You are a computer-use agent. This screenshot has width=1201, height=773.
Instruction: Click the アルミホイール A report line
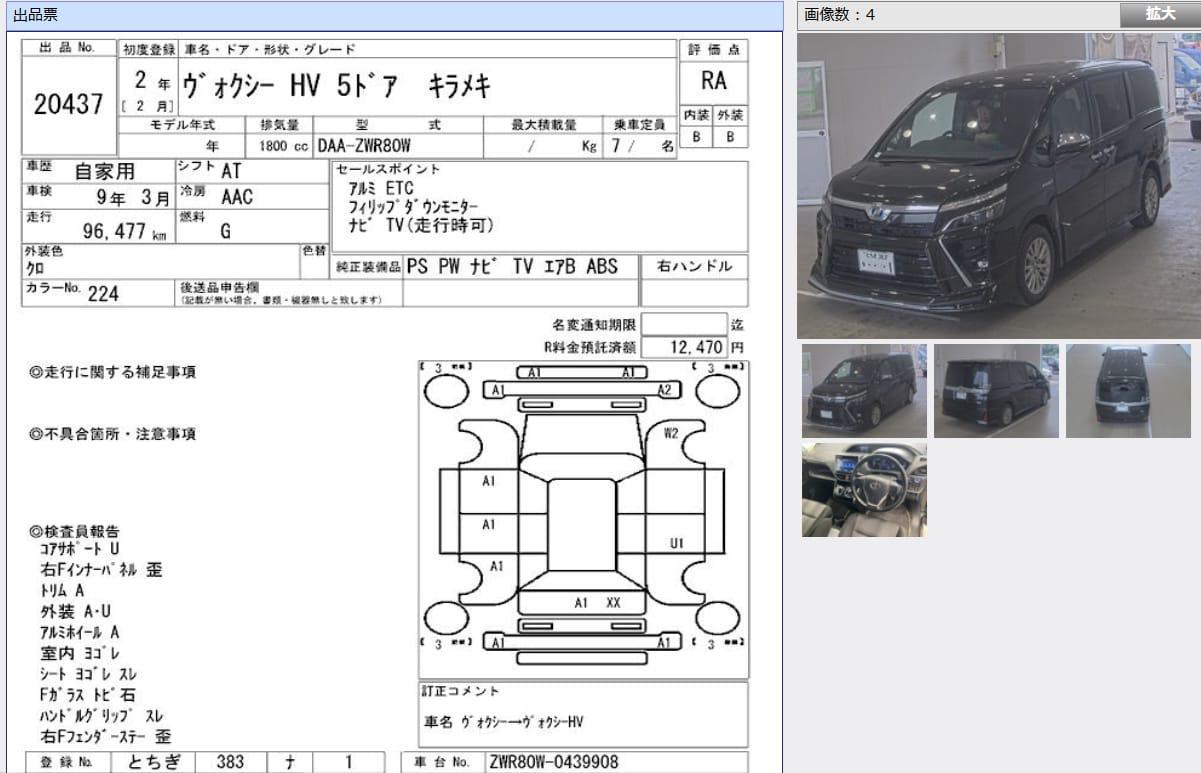(x=80, y=633)
